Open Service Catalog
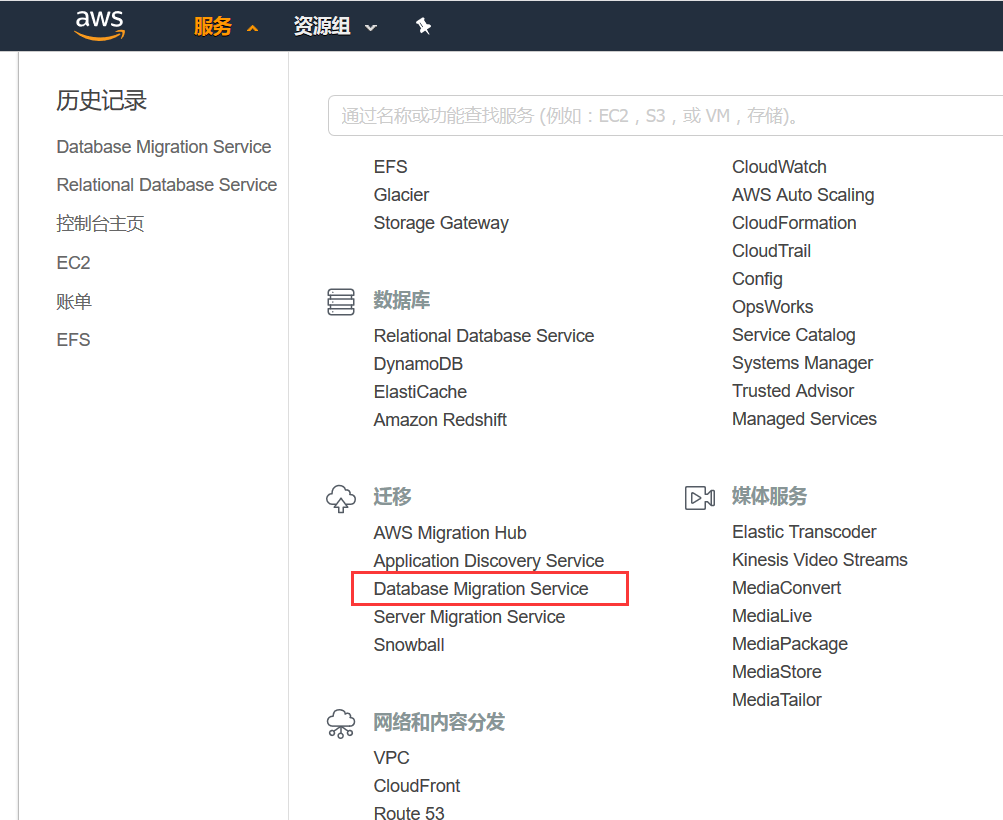The height and width of the screenshot is (820, 1003). [793, 335]
